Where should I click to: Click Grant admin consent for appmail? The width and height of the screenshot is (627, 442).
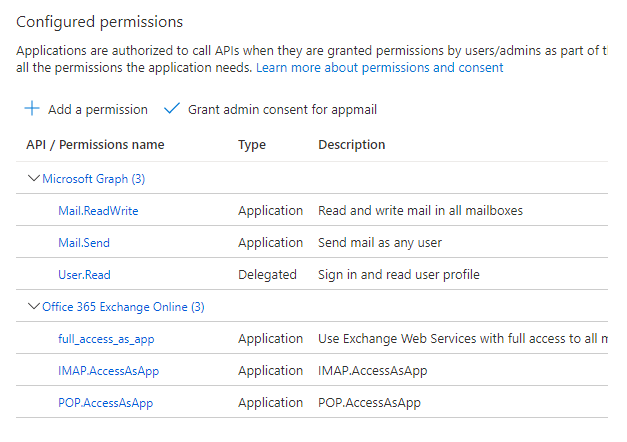tap(282, 110)
